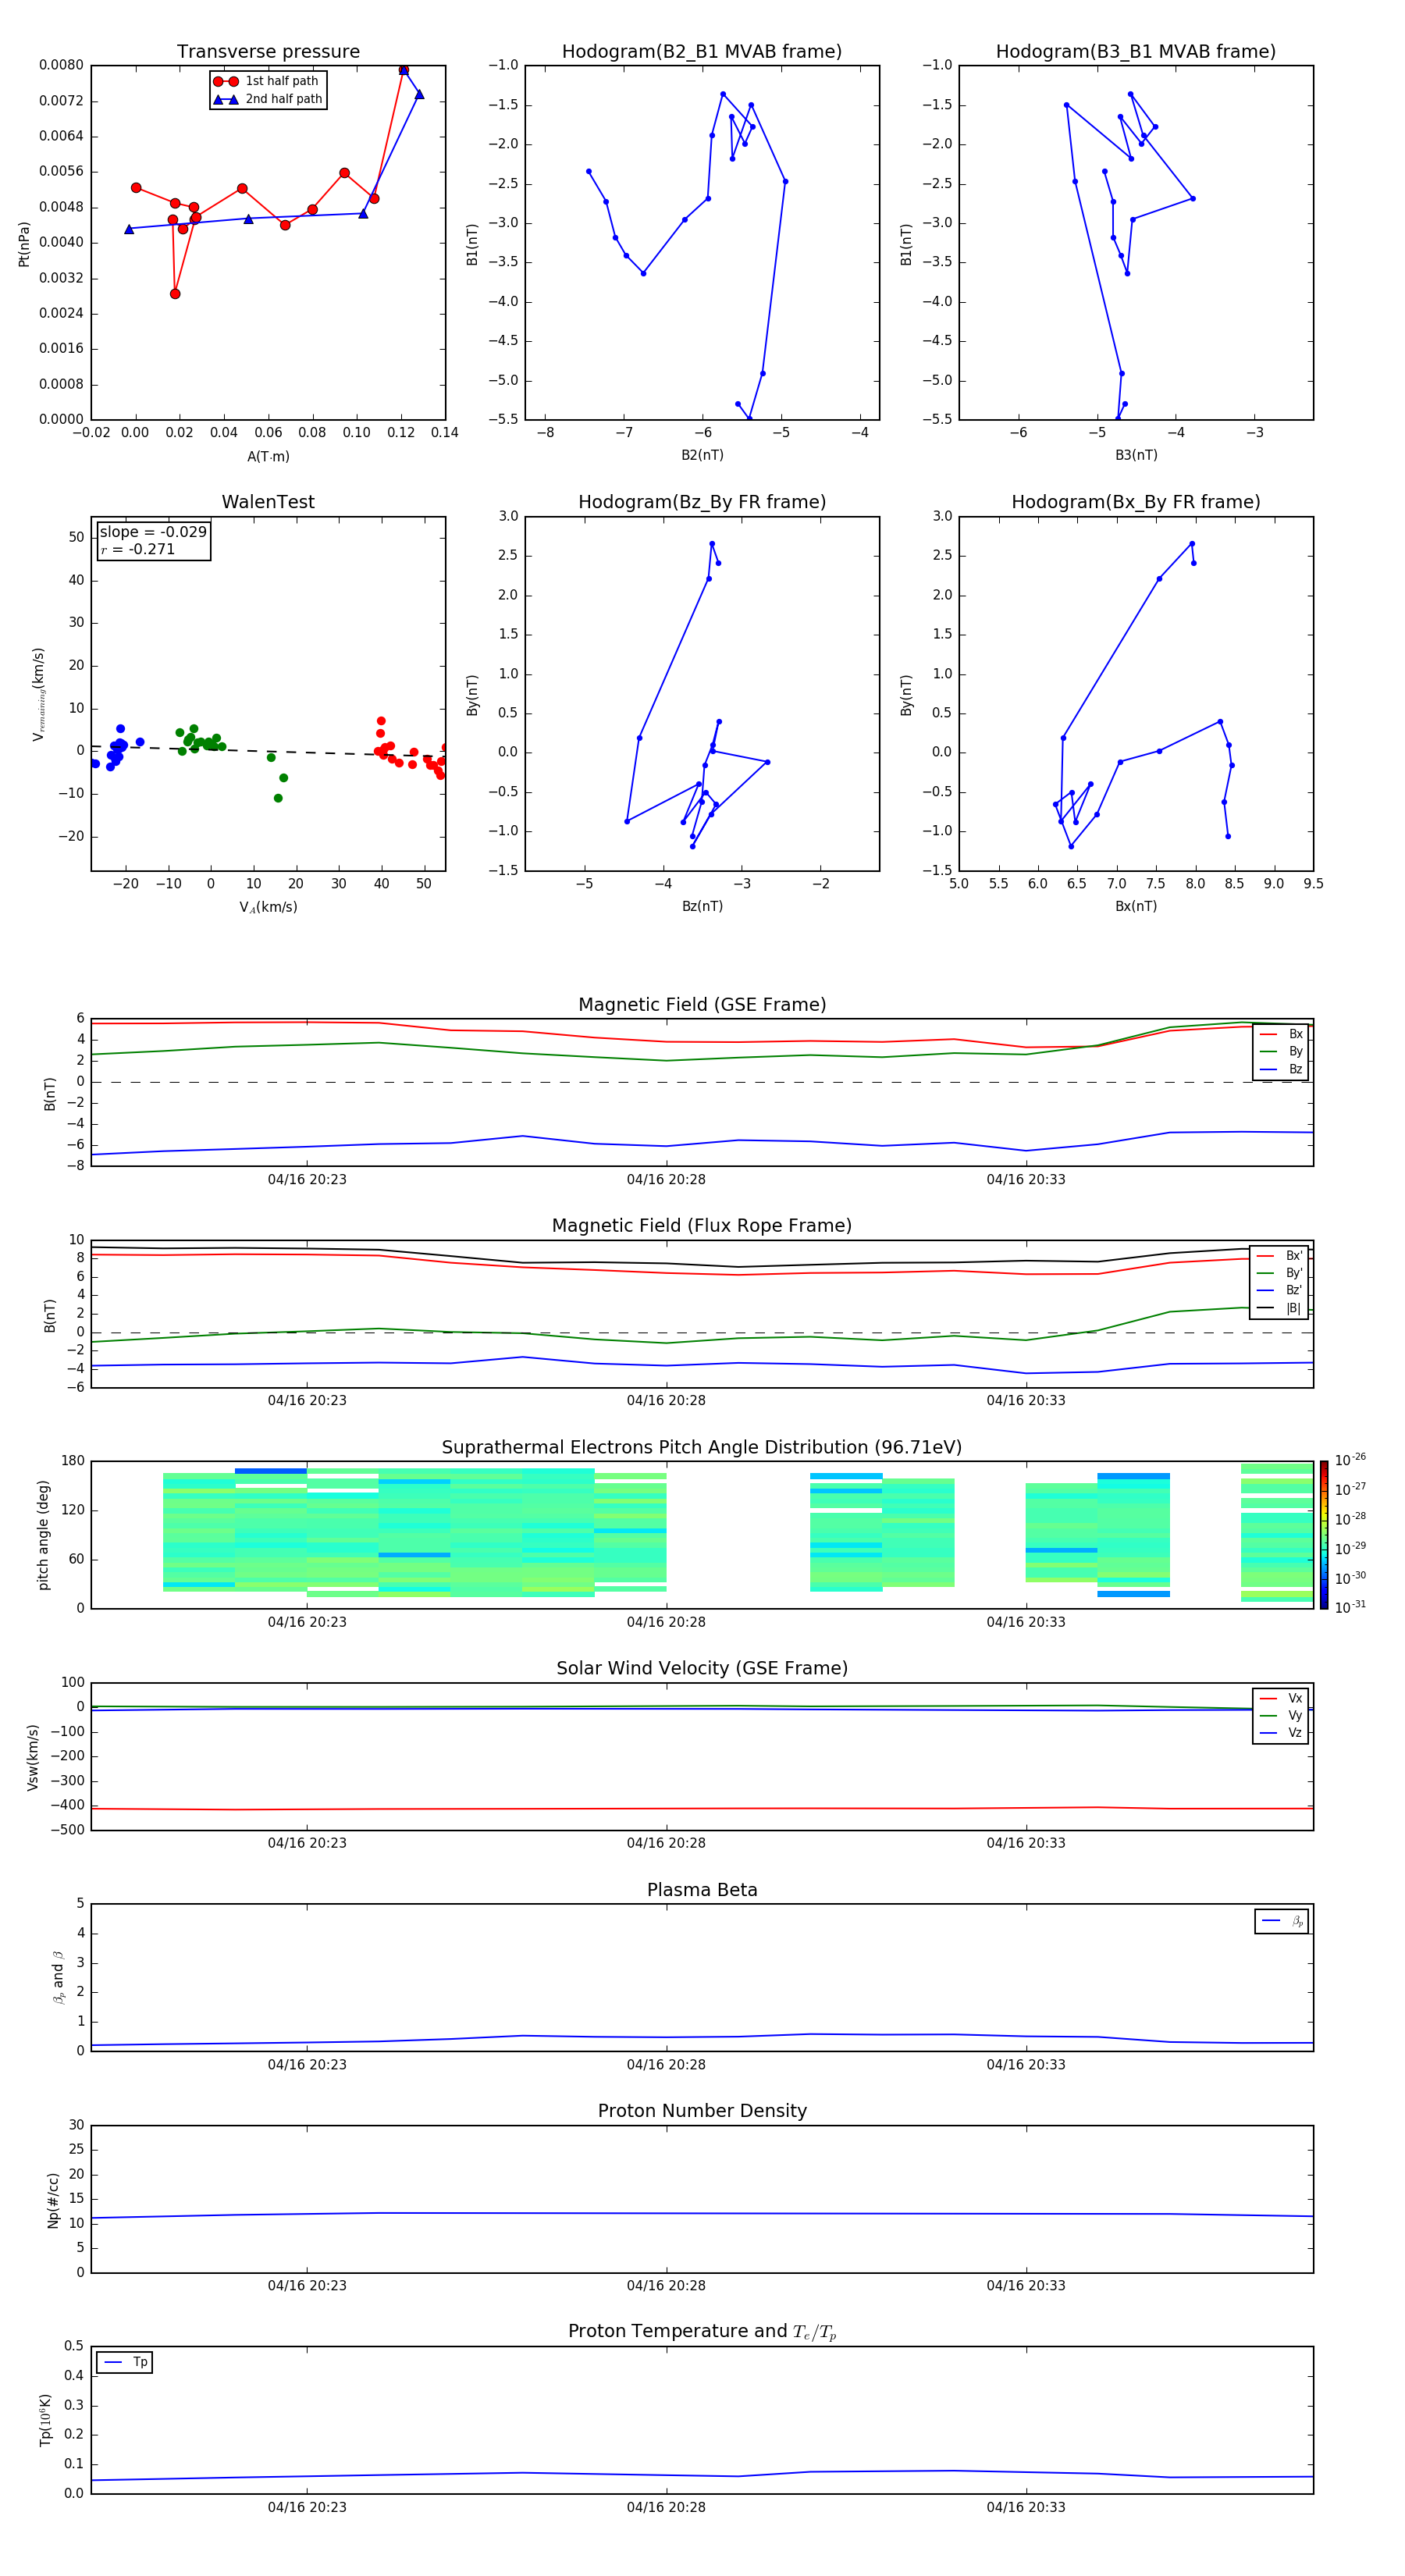Screen dimensions: 1405x2576
Task: Click the A(T·m) axis label
Action: pos(268,457)
